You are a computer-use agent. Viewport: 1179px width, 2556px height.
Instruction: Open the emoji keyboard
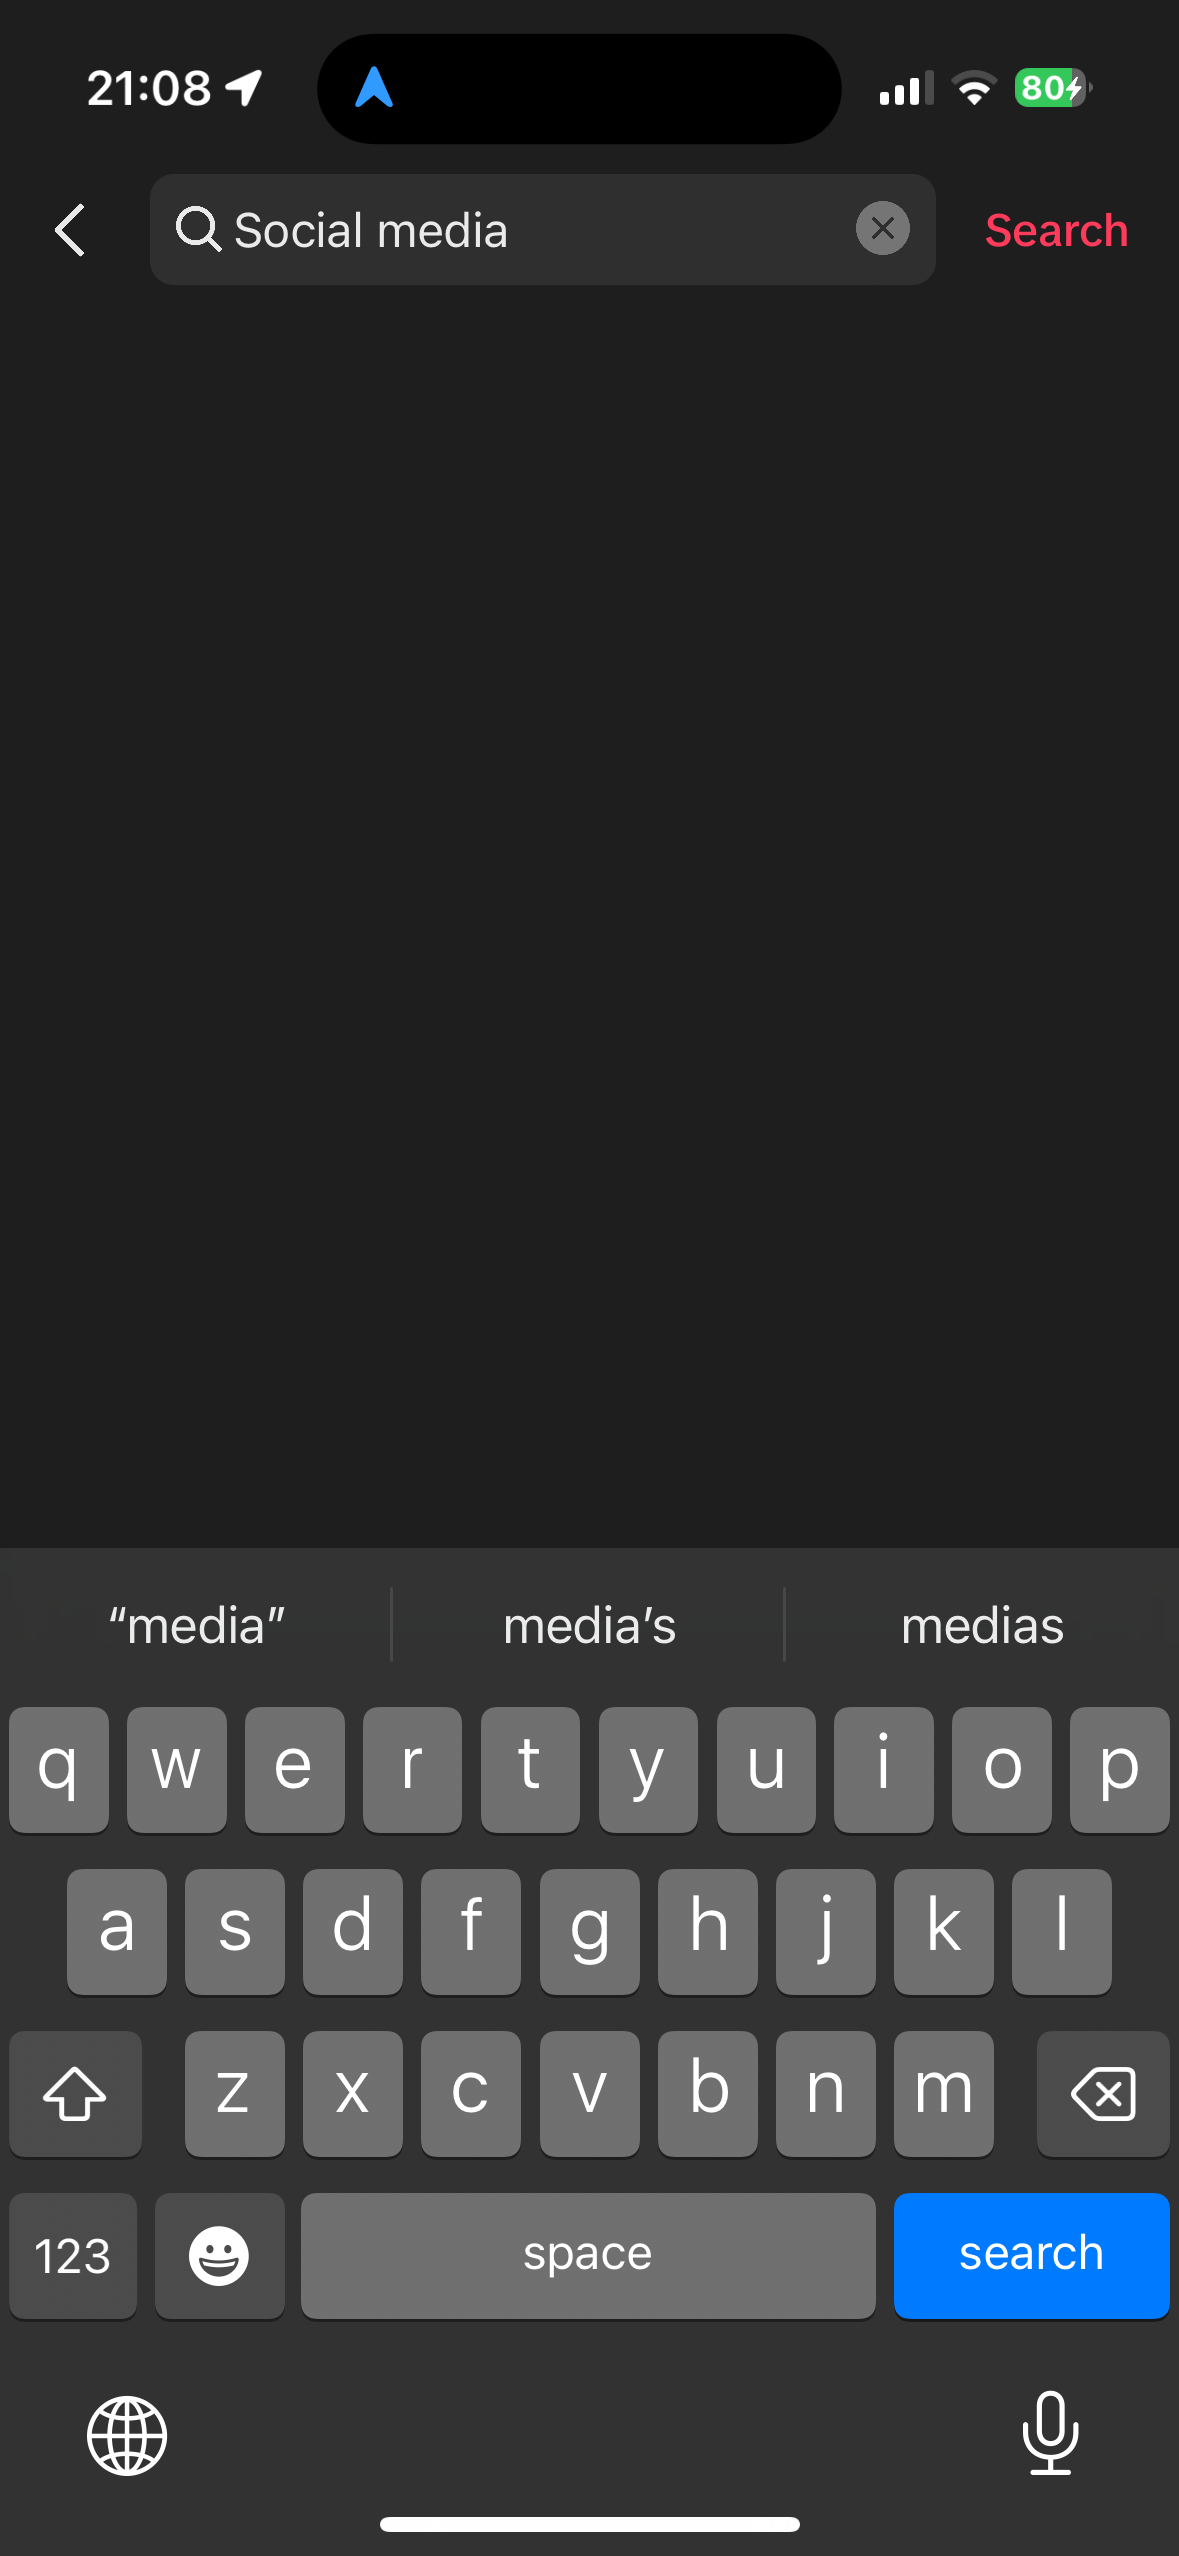point(219,2255)
